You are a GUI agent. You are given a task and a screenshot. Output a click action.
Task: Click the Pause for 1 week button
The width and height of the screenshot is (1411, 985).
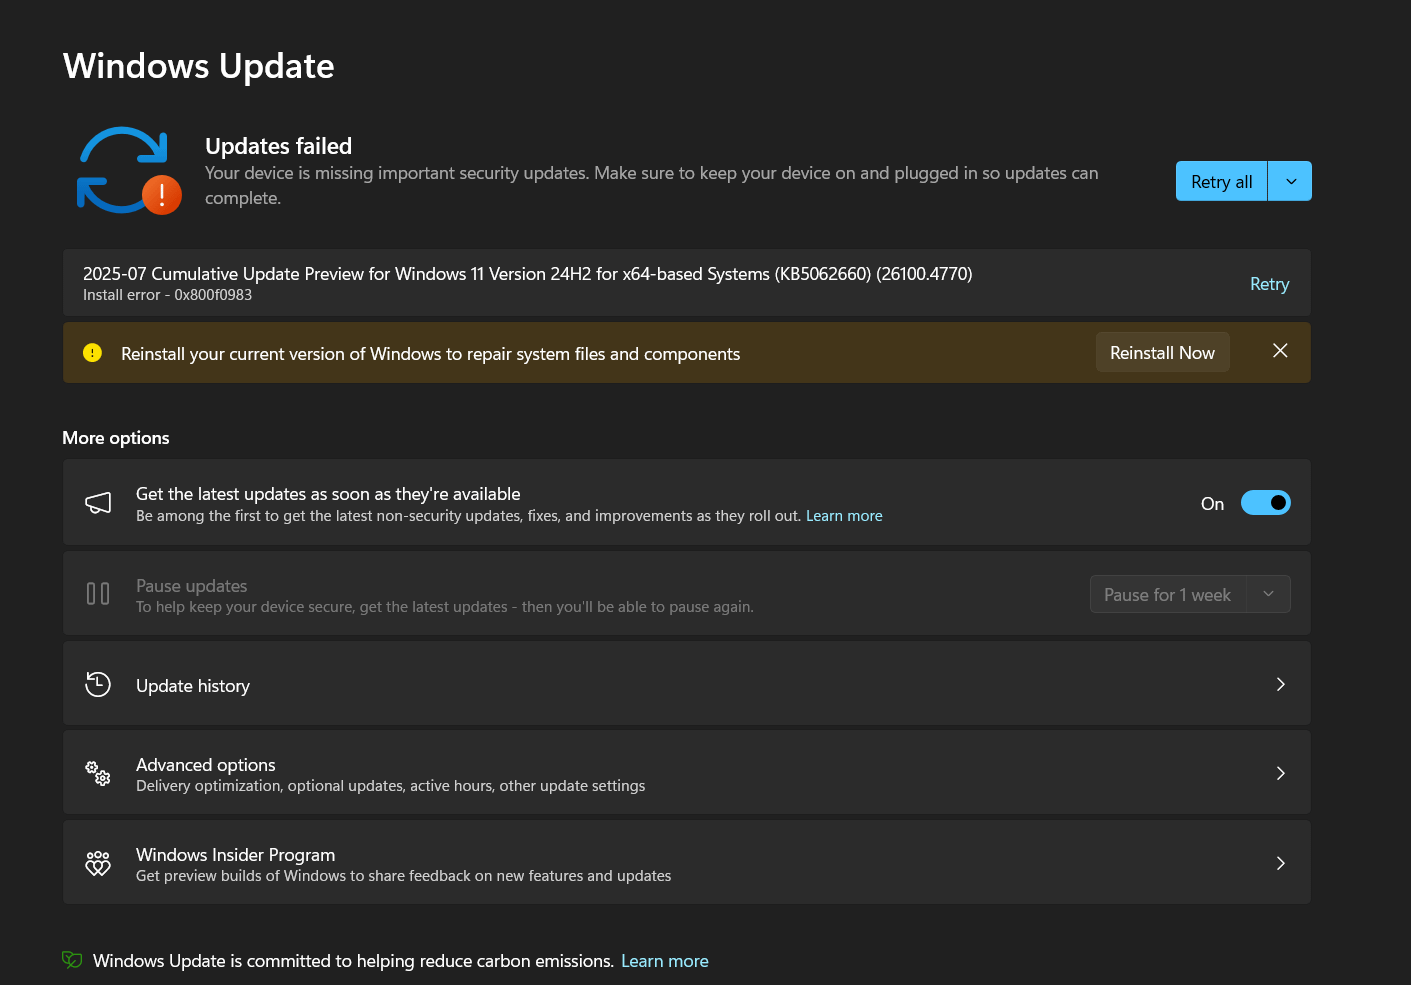point(1167,594)
